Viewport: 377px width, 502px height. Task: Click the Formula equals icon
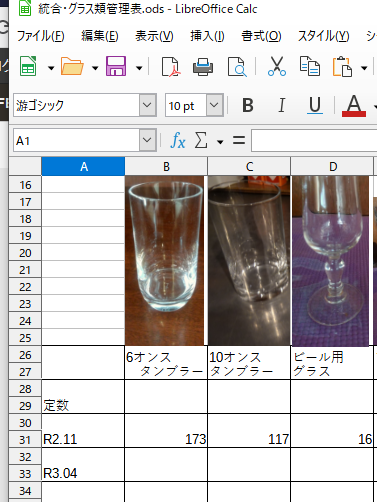[x=239, y=140]
